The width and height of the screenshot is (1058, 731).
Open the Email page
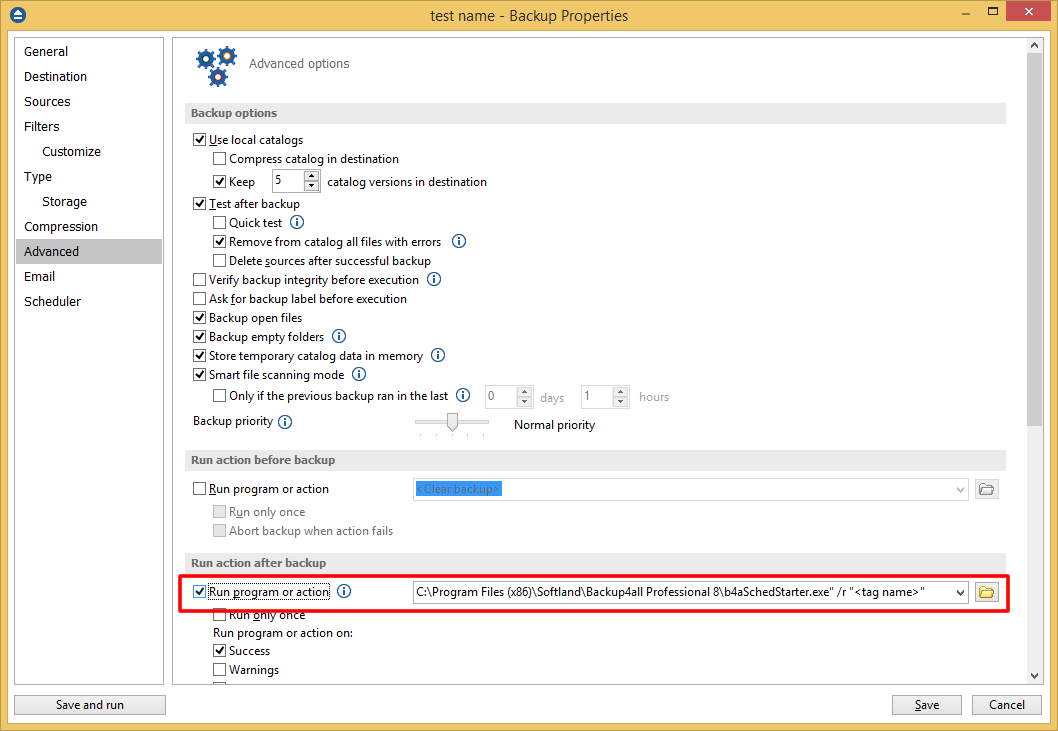pyautogui.click(x=39, y=276)
